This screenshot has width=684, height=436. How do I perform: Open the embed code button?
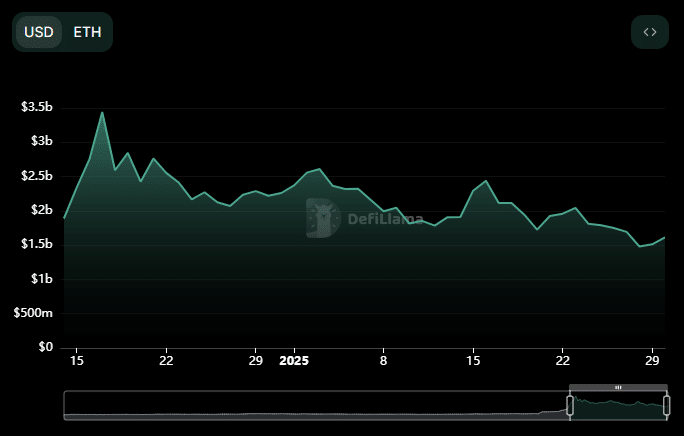[650, 32]
